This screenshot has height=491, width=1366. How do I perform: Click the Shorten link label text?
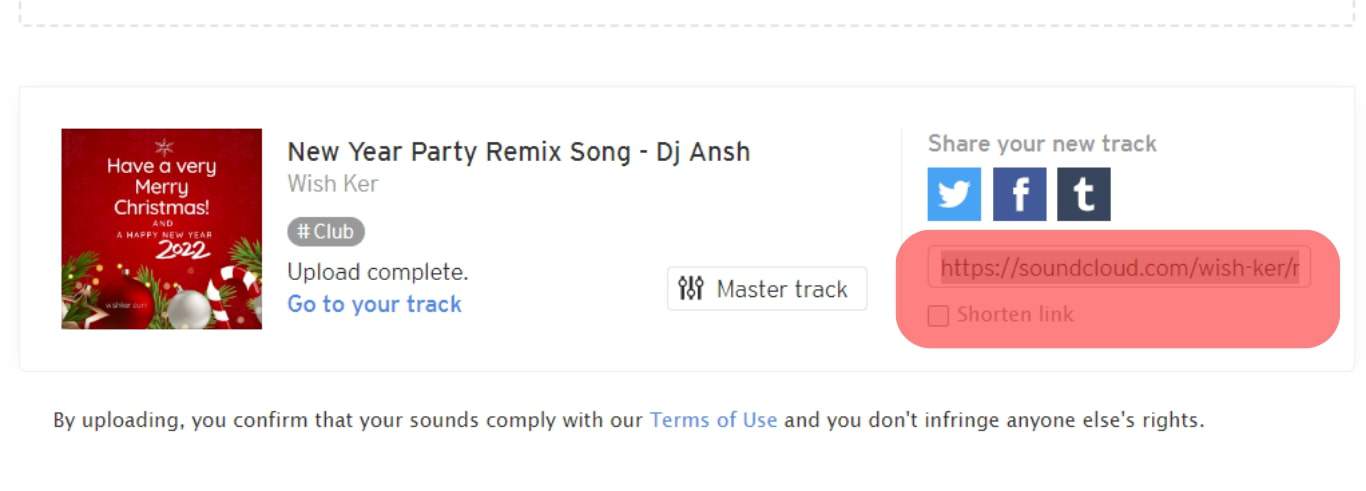(1015, 314)
